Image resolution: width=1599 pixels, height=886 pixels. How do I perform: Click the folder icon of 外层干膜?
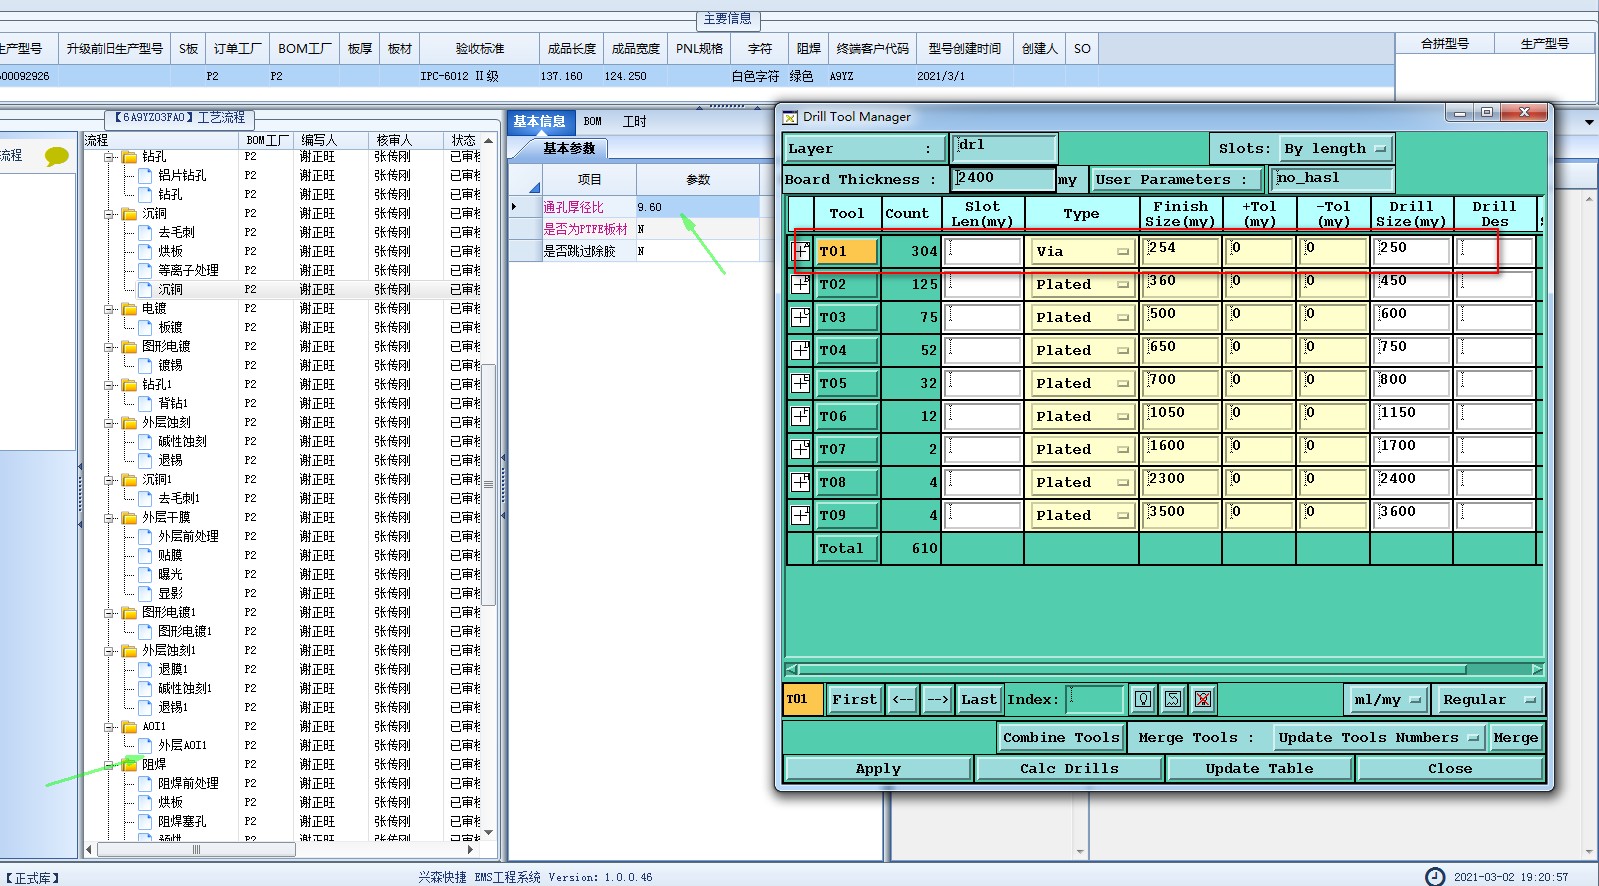129,518
